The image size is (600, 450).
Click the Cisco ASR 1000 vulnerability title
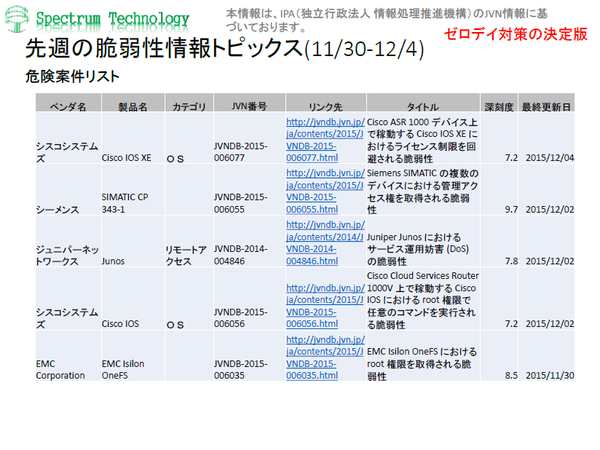(x=422, y=140)
